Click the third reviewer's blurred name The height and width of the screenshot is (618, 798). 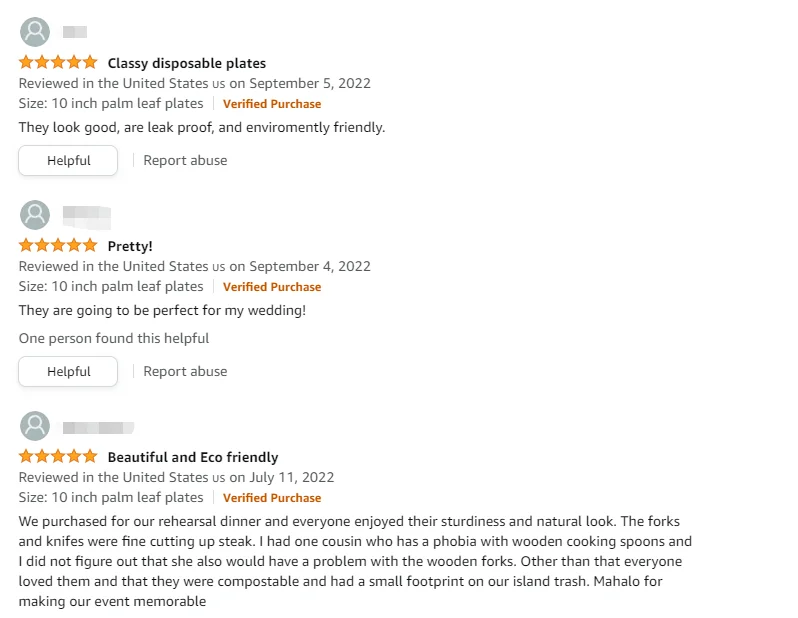tap(98, 427)
